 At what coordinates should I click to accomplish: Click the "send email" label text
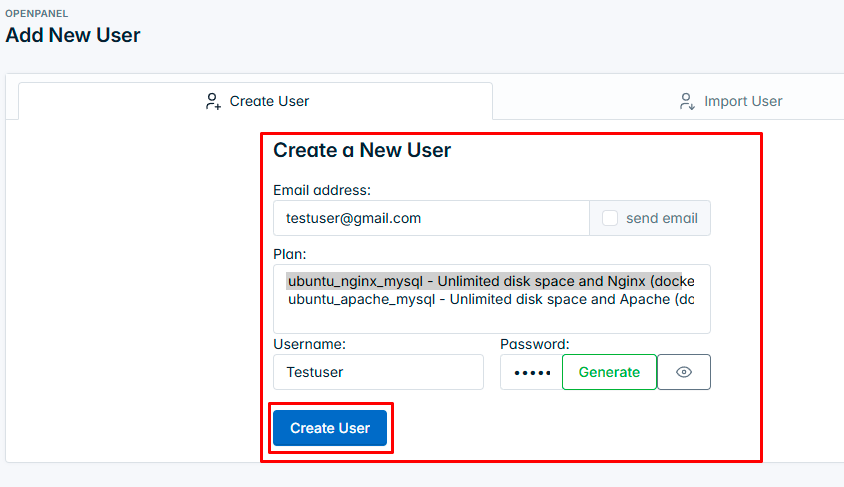pyautogui.click(x=661, y=218)
